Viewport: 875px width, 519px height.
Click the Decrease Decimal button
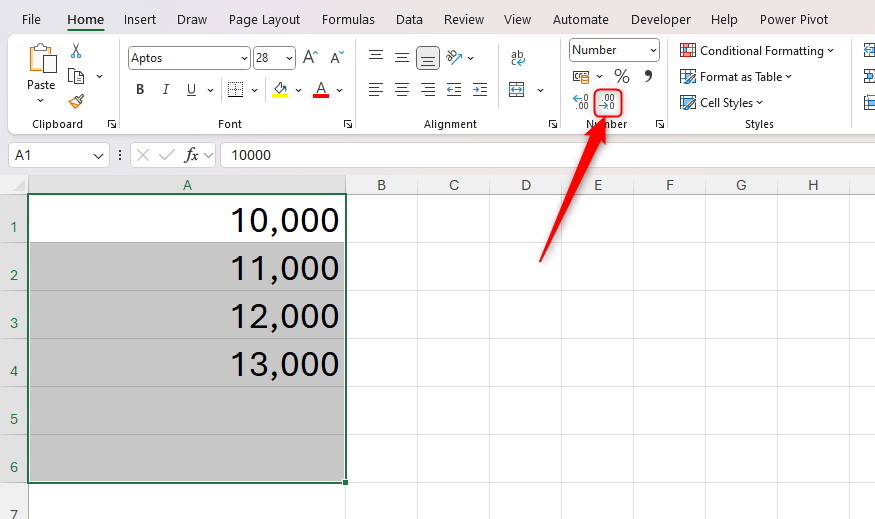coord(608,102)
